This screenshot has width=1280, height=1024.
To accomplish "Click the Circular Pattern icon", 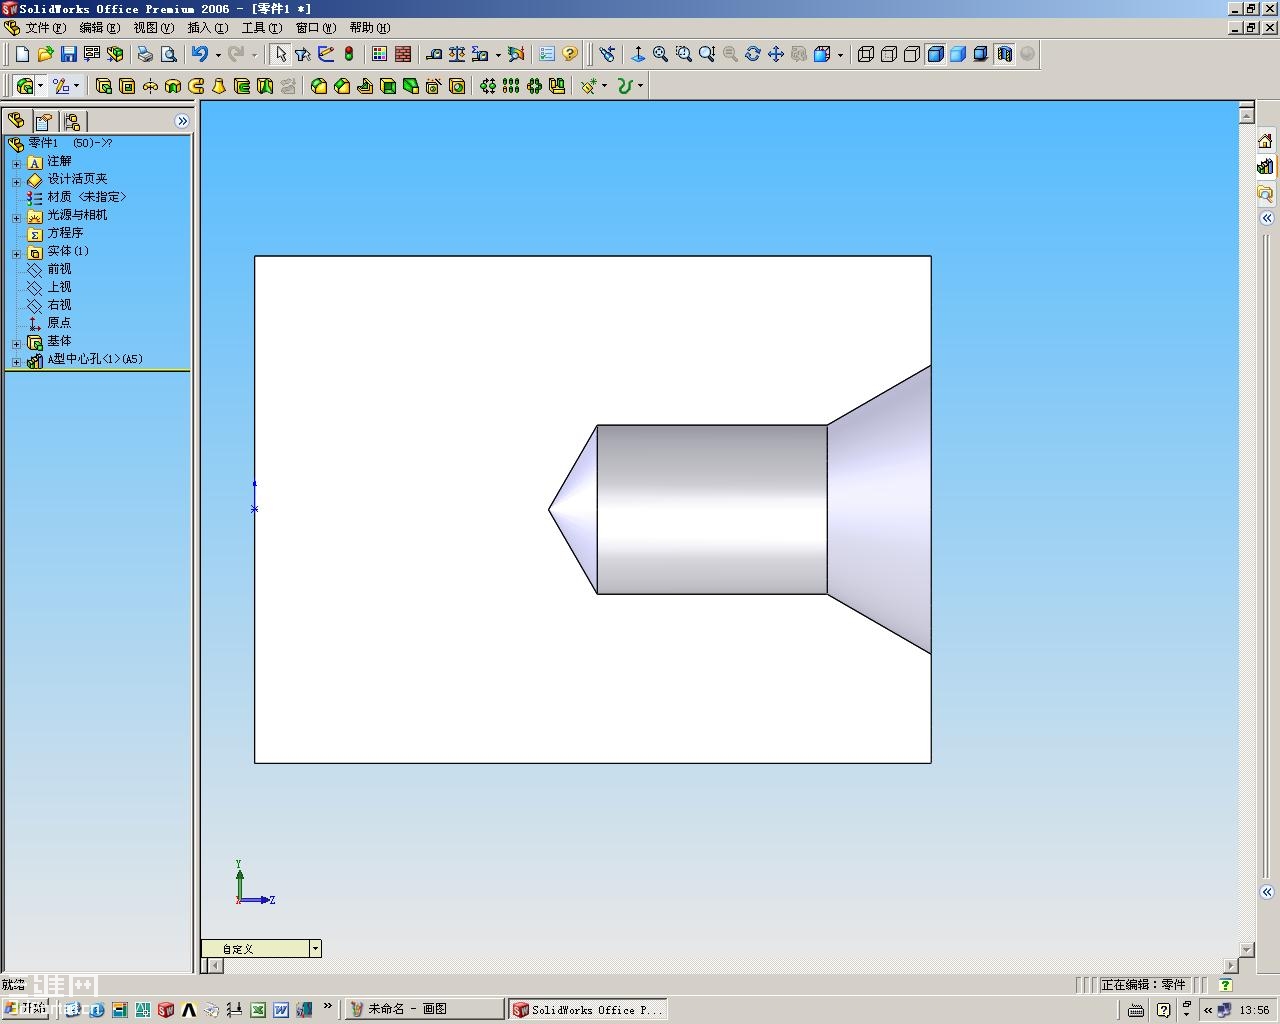I will tap(534, 86).
